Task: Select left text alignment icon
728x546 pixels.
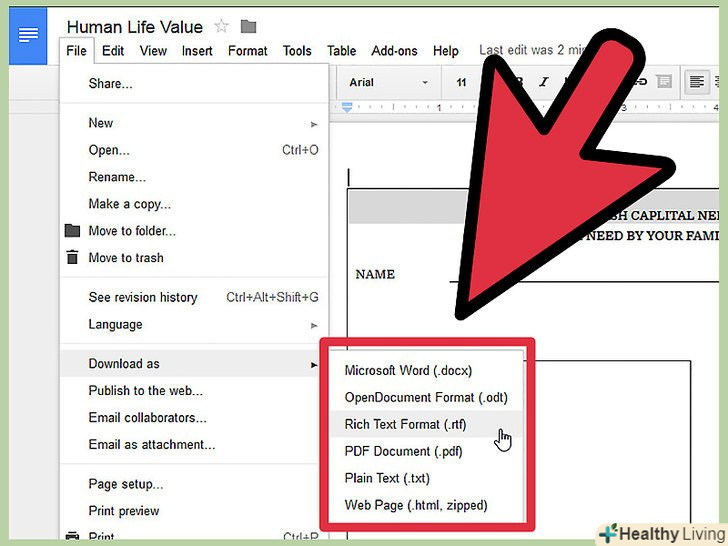Action: point(696,82)
